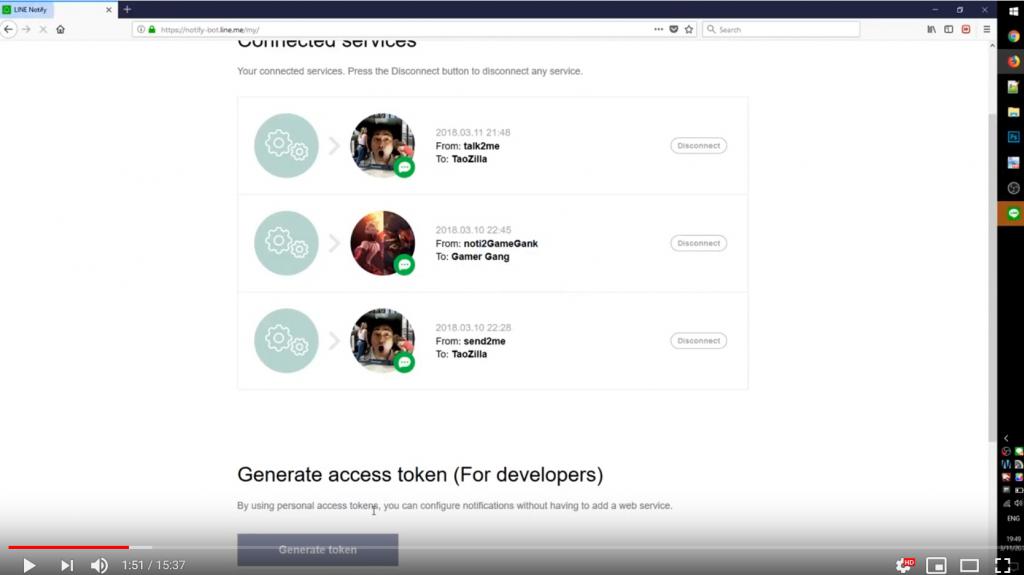Click the text "talk2me"

(481, 146)
